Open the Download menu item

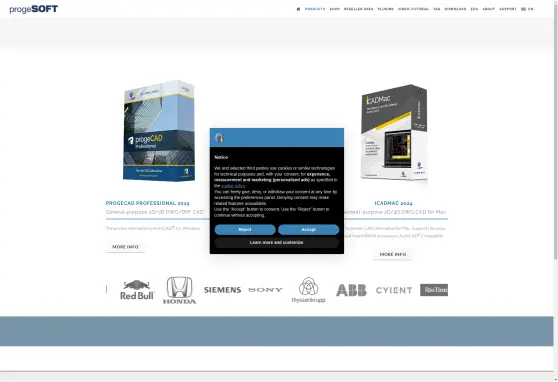(455, 9)
